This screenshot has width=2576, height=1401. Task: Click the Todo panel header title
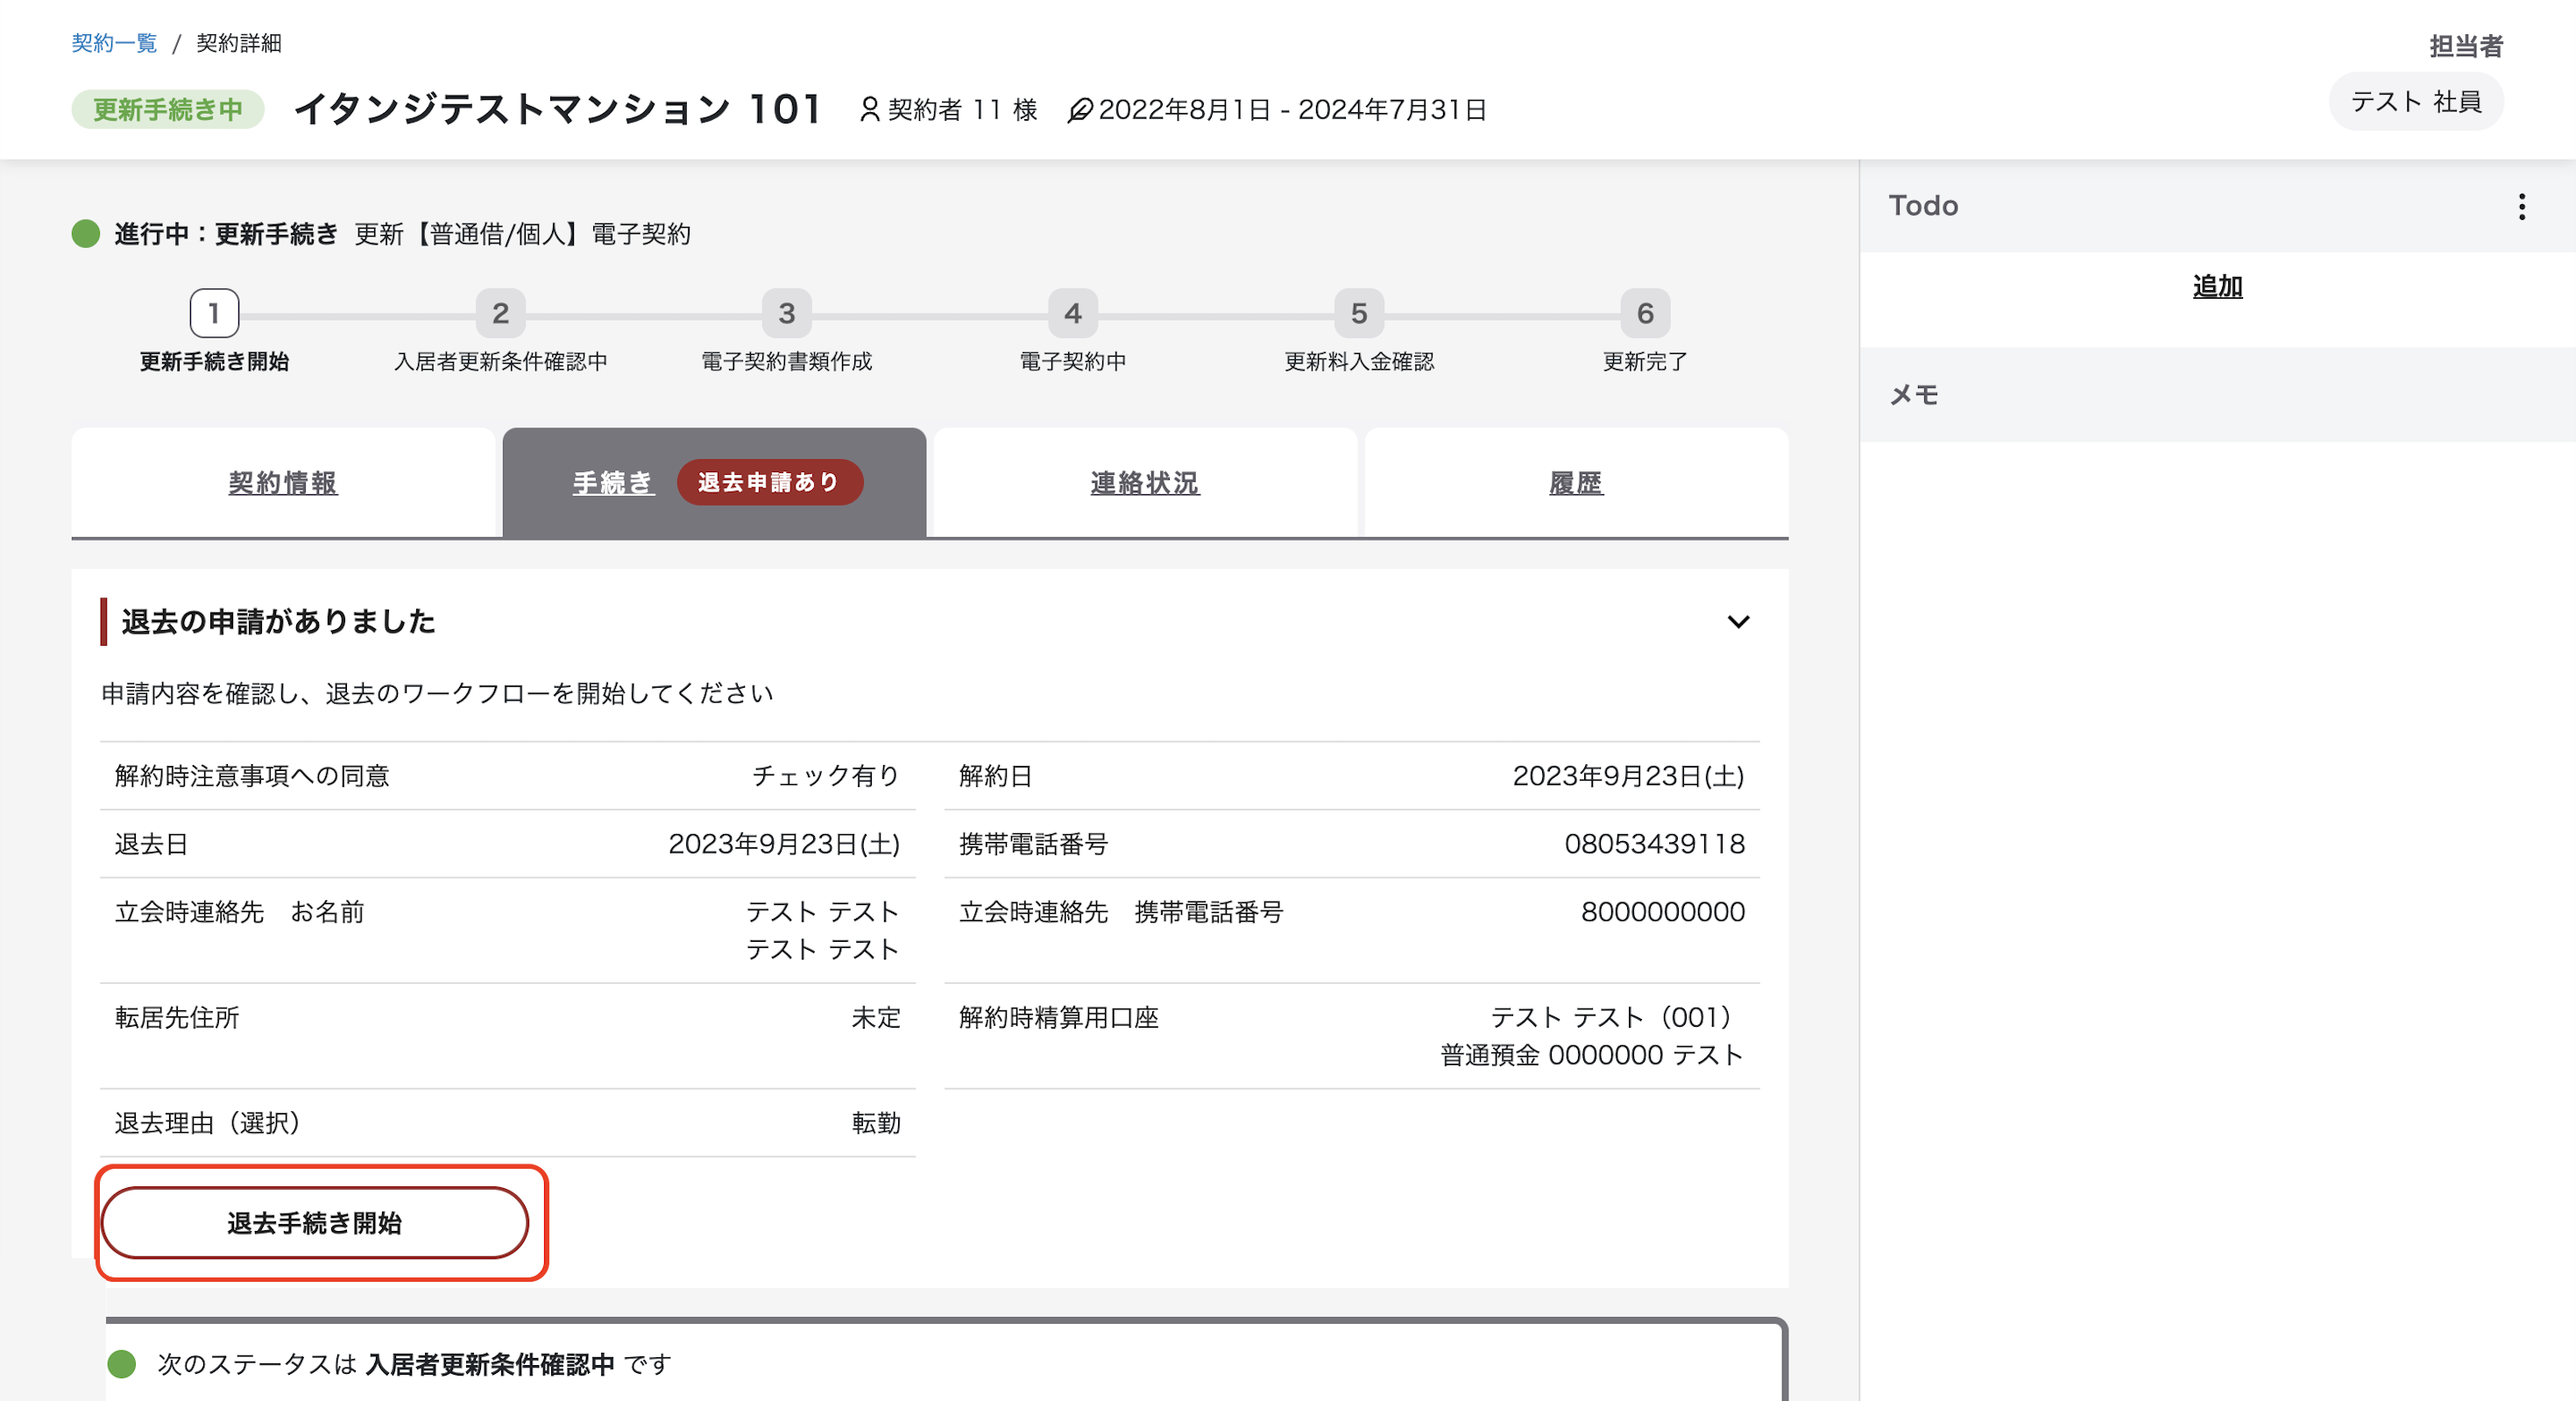coord(1923,206)
